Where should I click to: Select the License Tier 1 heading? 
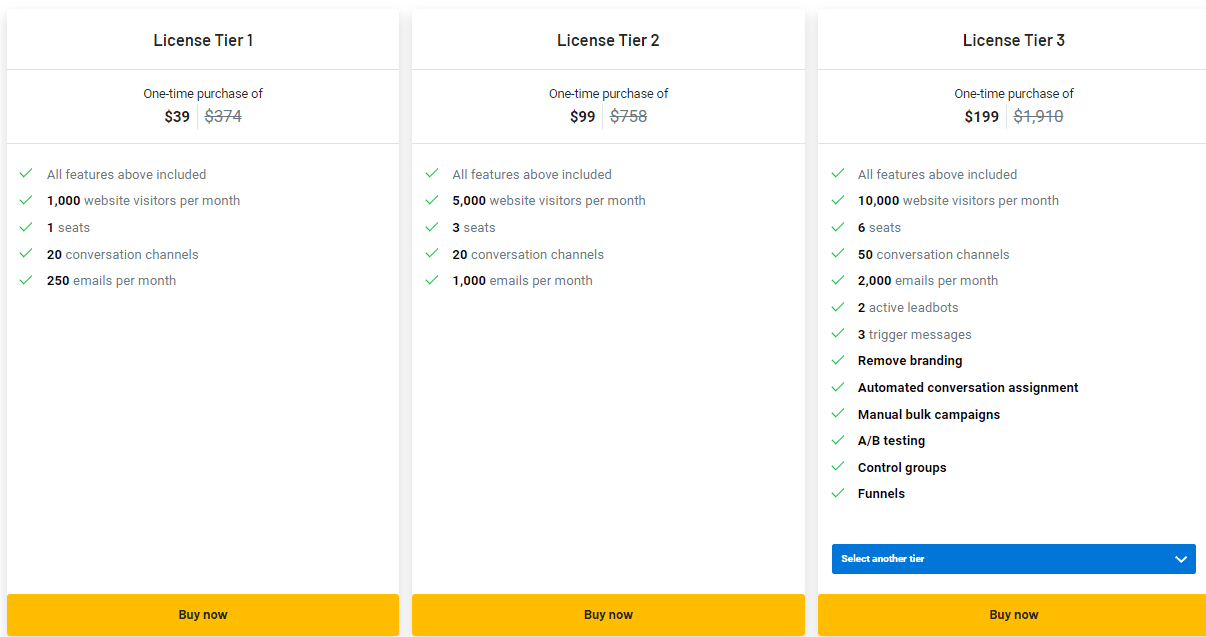click(203, 40)
